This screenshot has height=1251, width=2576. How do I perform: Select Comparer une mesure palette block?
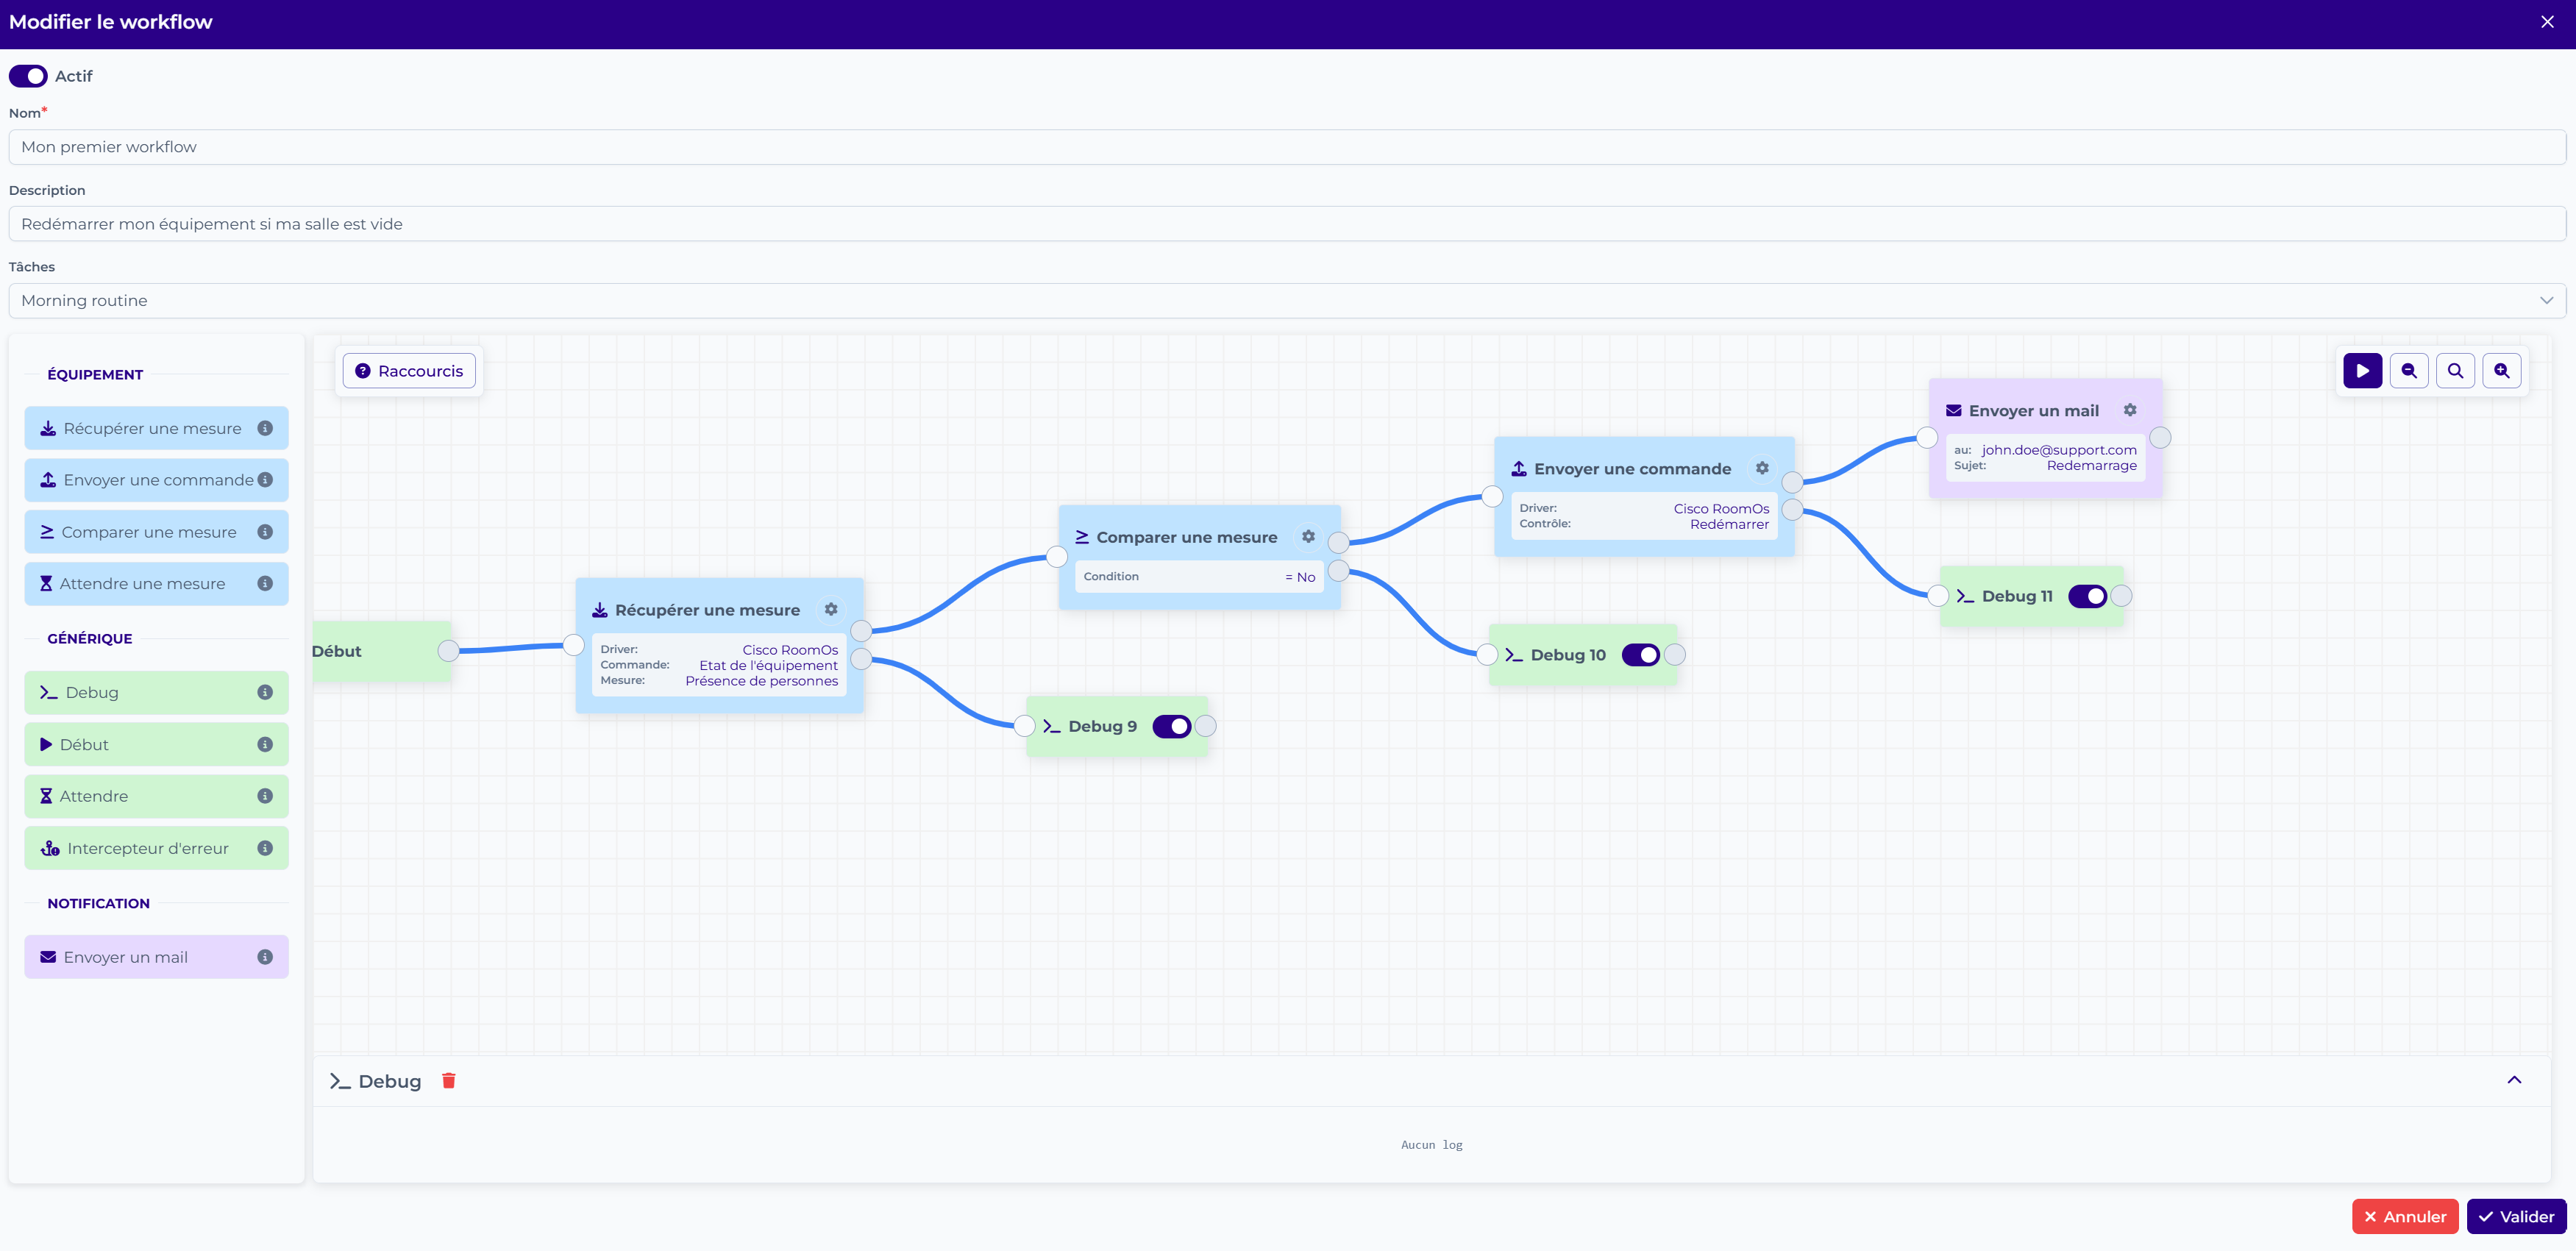point(156,532)
